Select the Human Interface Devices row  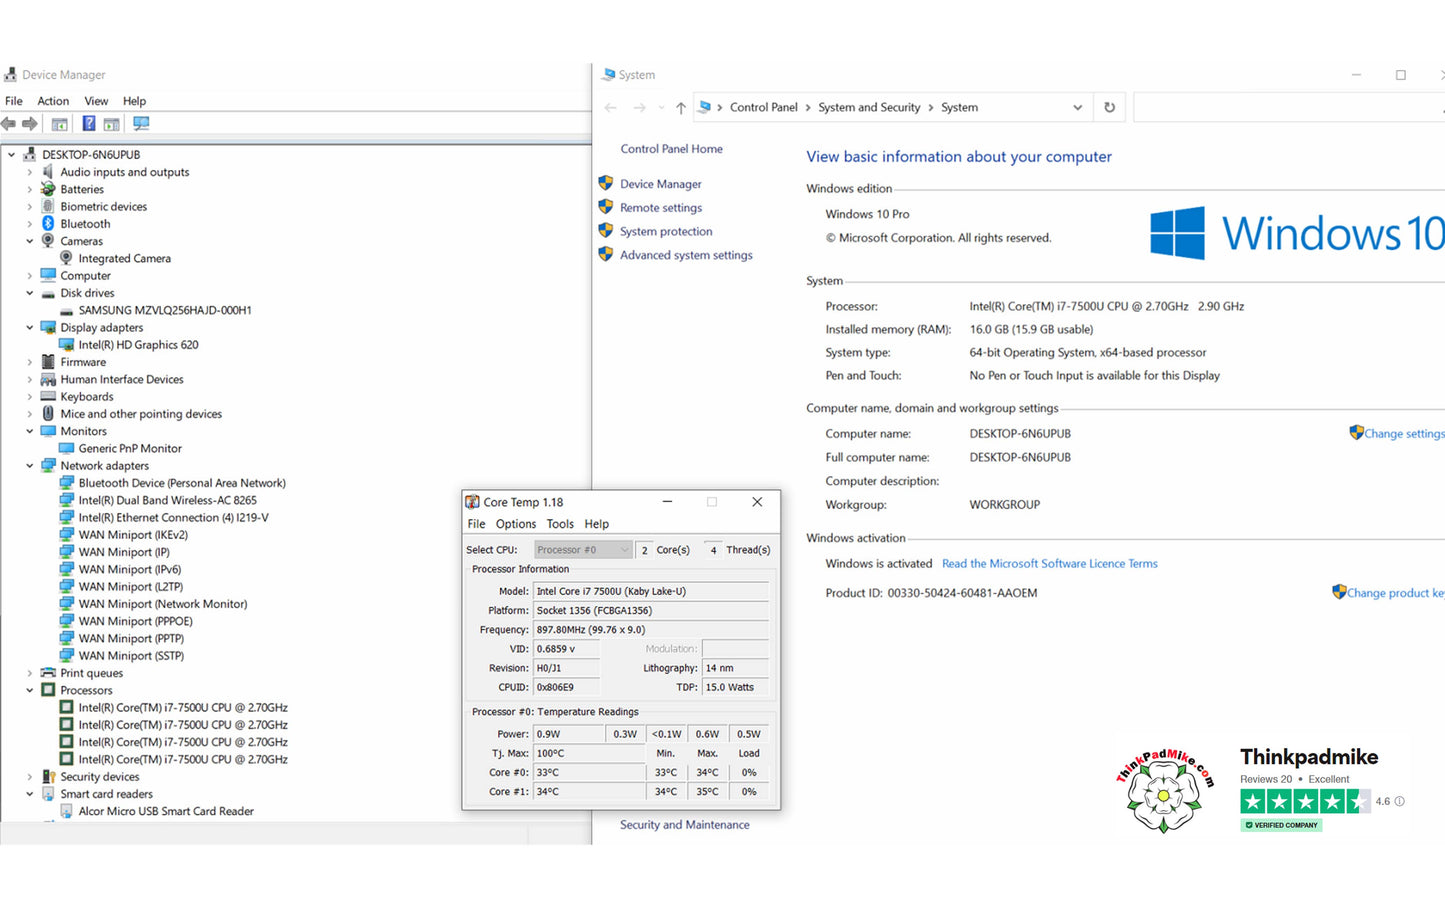click(x=122, y=380)
